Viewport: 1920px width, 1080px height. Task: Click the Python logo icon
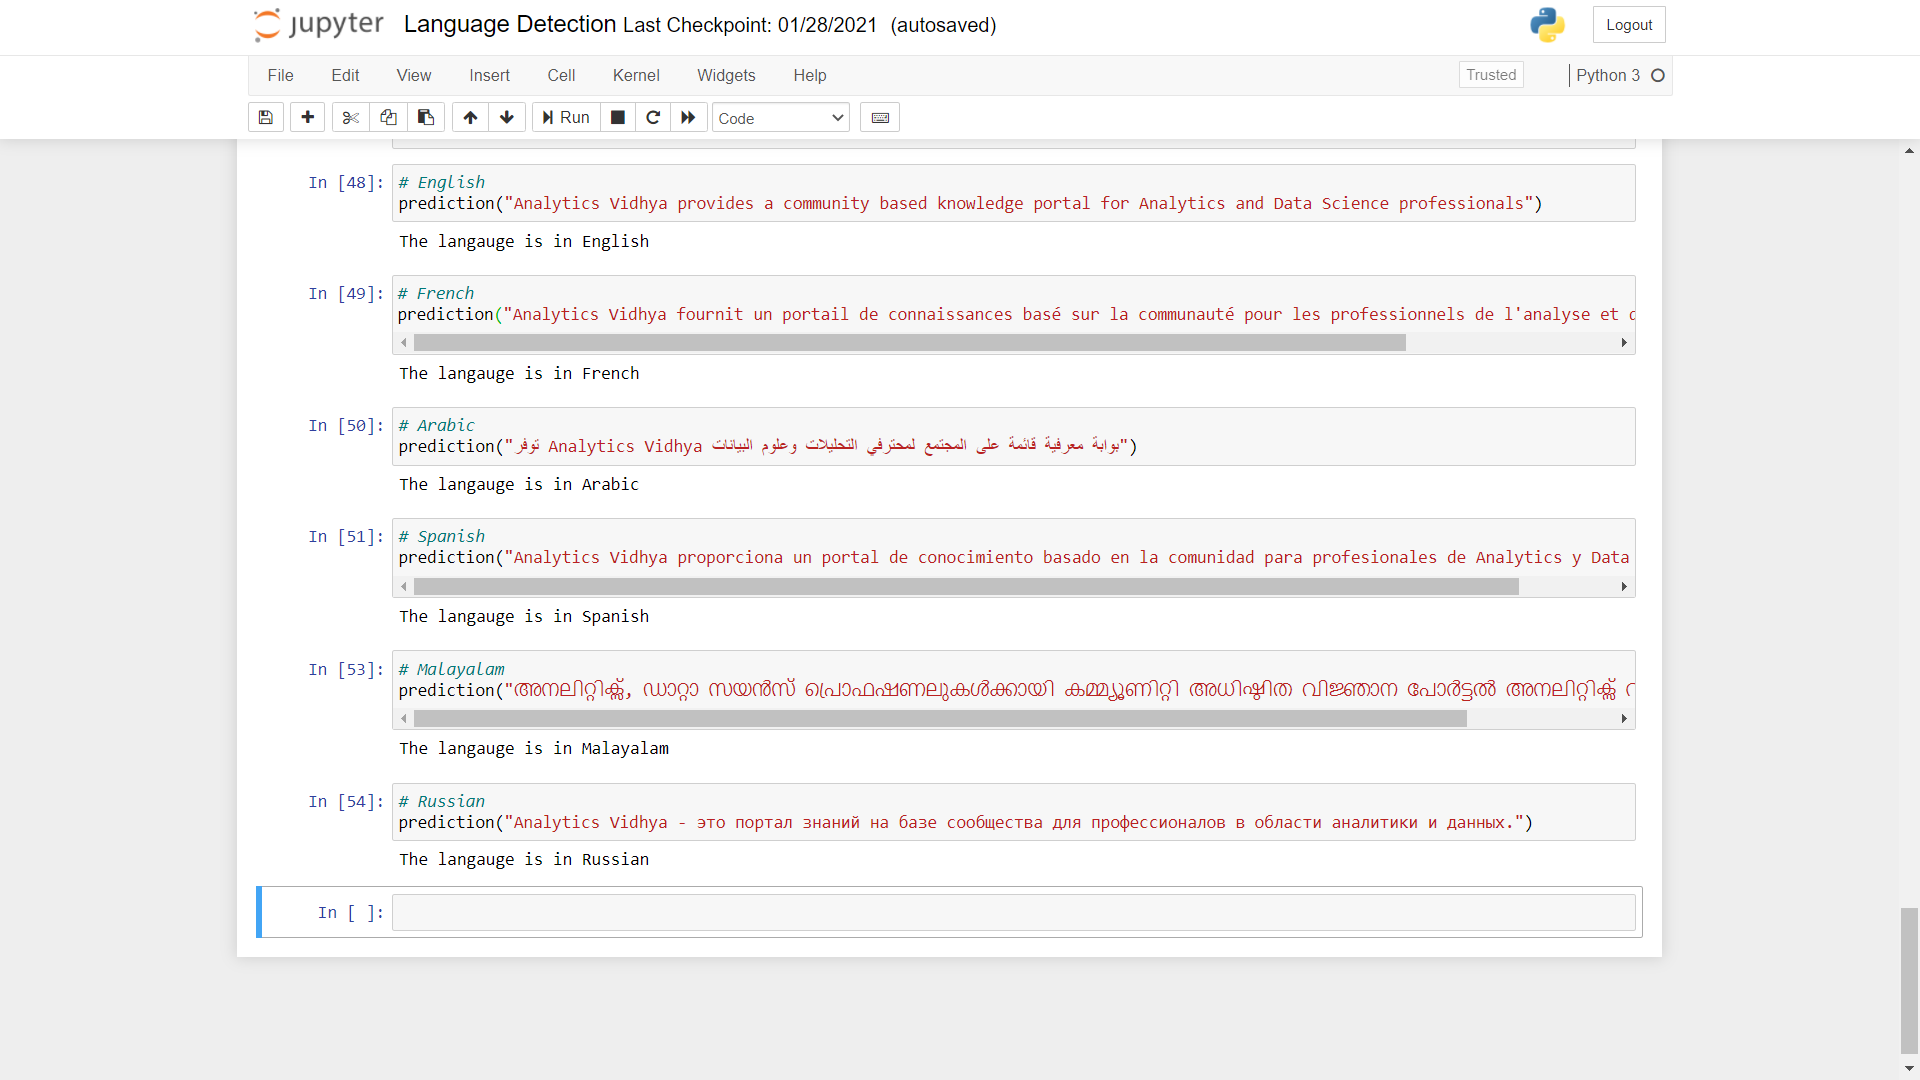(x=1547, y=25)
